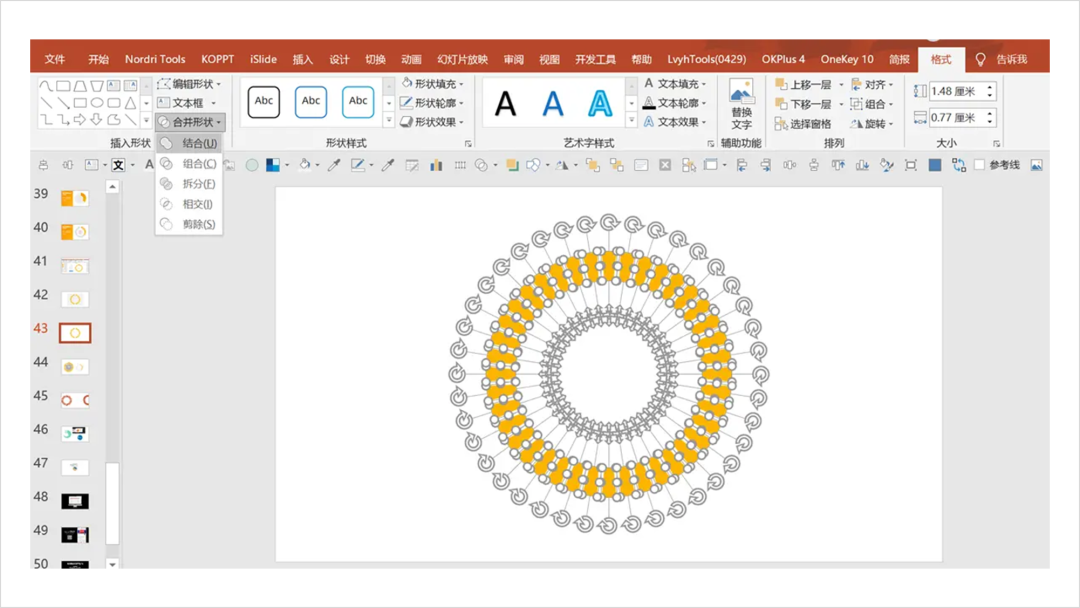Viewport: 1080px width, 608px height.
Task: Click the height field spinner arrows
Action: [x=990, y=91]
